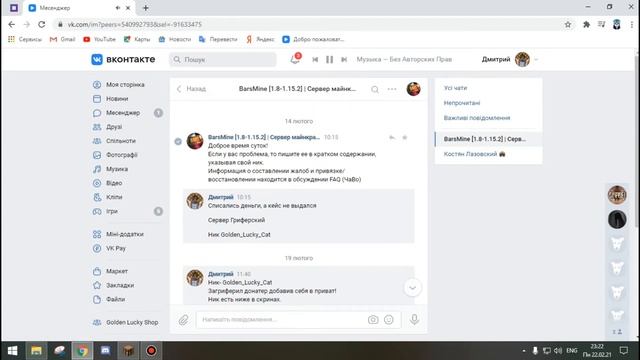Click the VK Pay icon
This screenshot has width=640, height=360.
point(97,248)
